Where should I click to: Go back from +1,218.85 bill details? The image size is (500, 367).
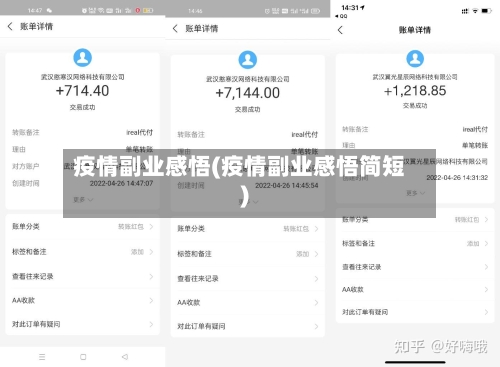[x=340, y=30]
